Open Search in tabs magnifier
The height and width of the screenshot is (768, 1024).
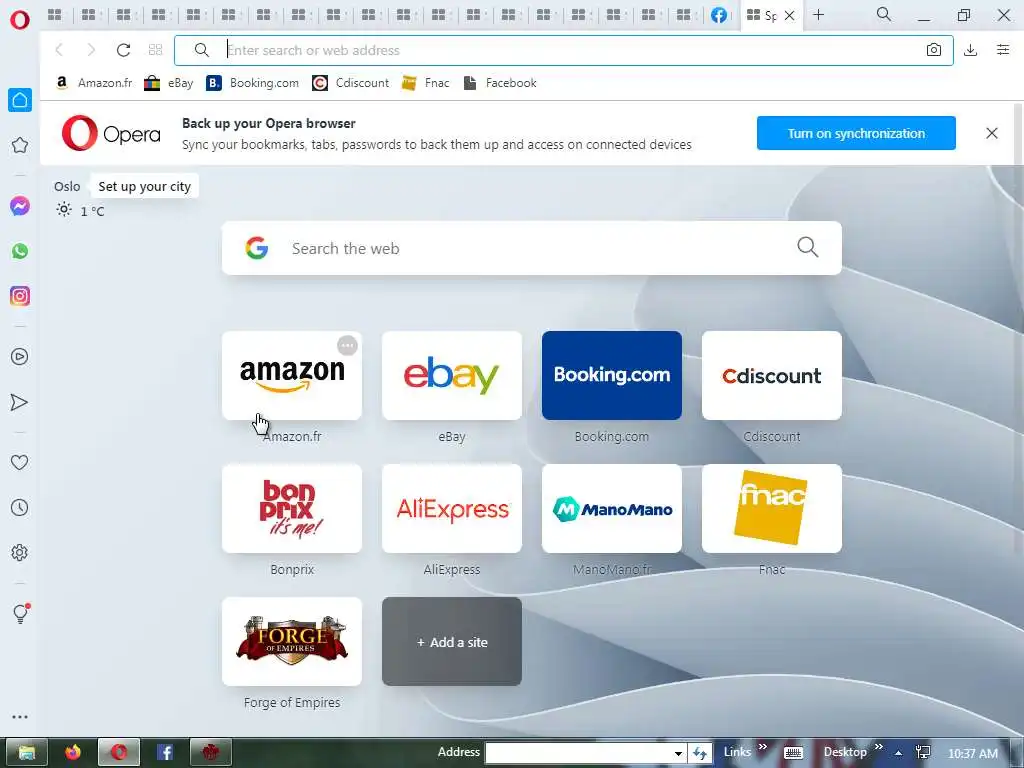click(x=884, y=14)
